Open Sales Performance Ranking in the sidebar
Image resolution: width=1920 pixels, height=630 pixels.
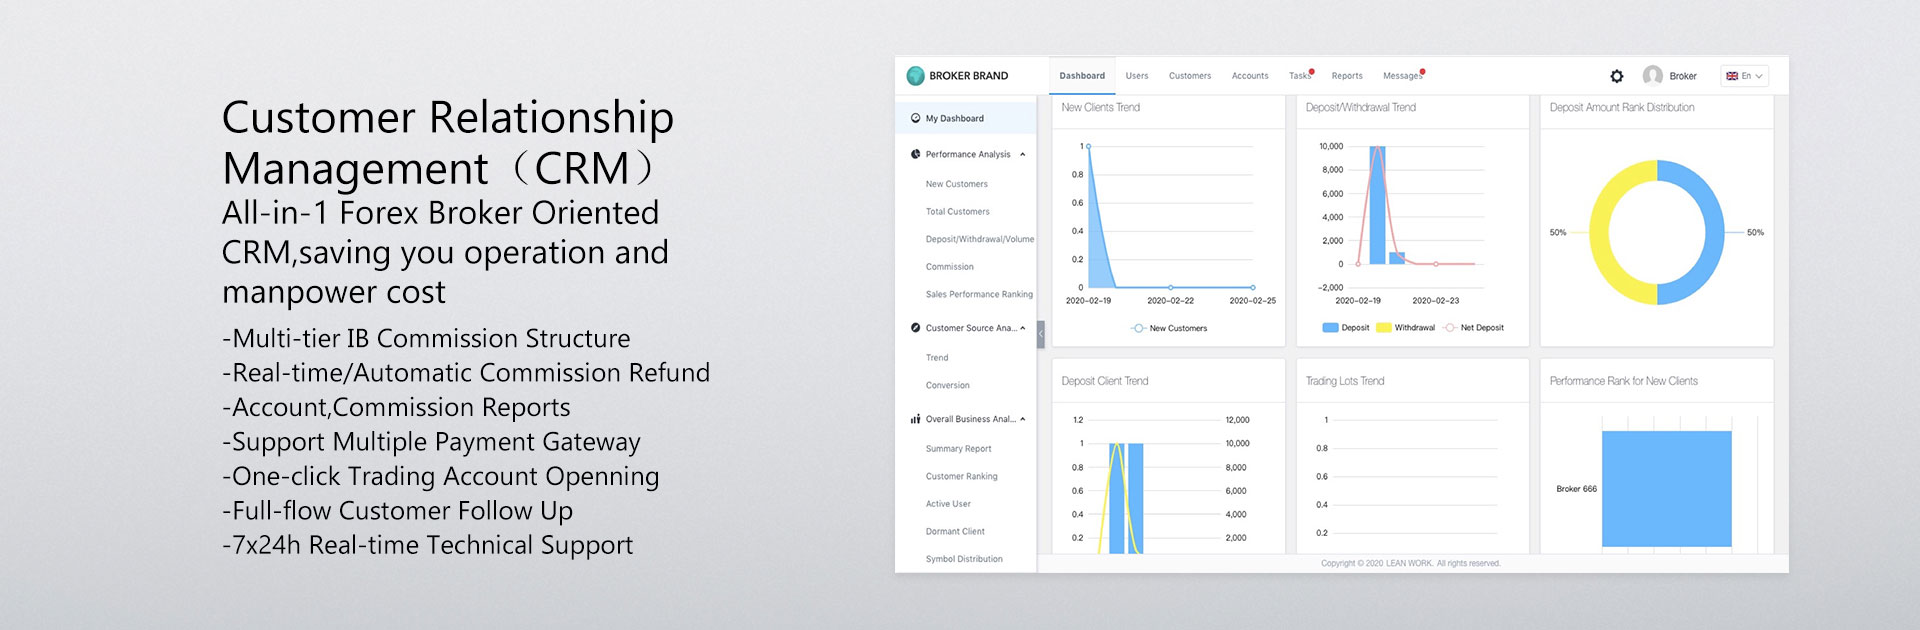pos(979,294)
